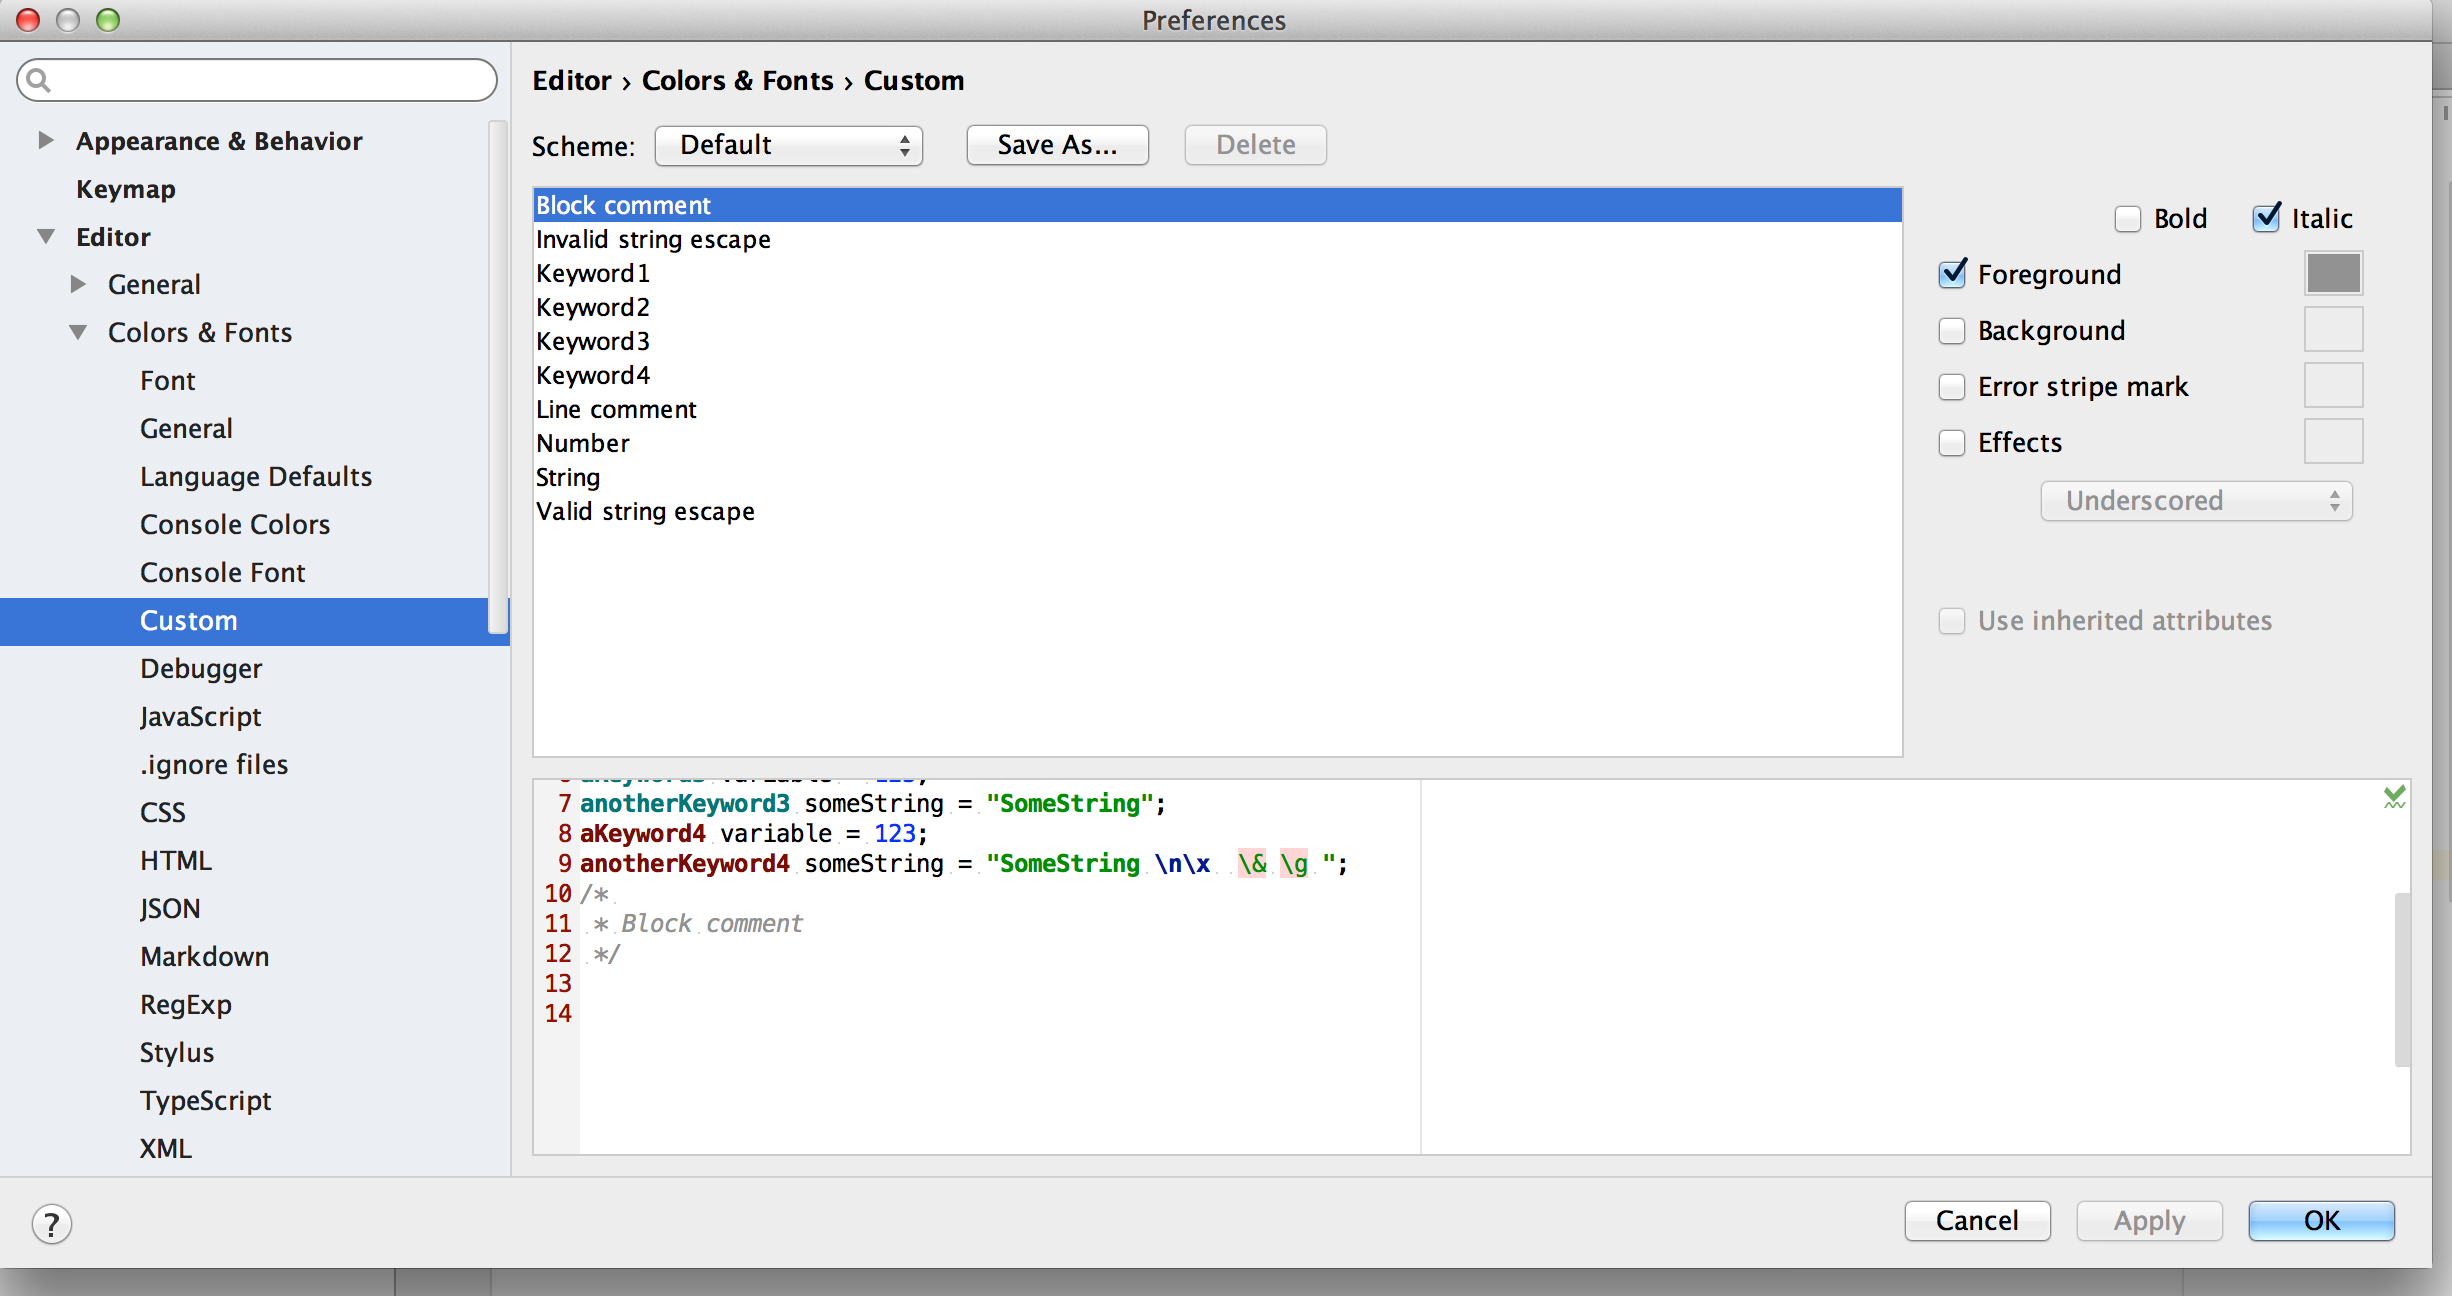This screenshot has height=1296, width=2452.
Task: Enable the Background checkbox
Action: tap(1952, 331)
